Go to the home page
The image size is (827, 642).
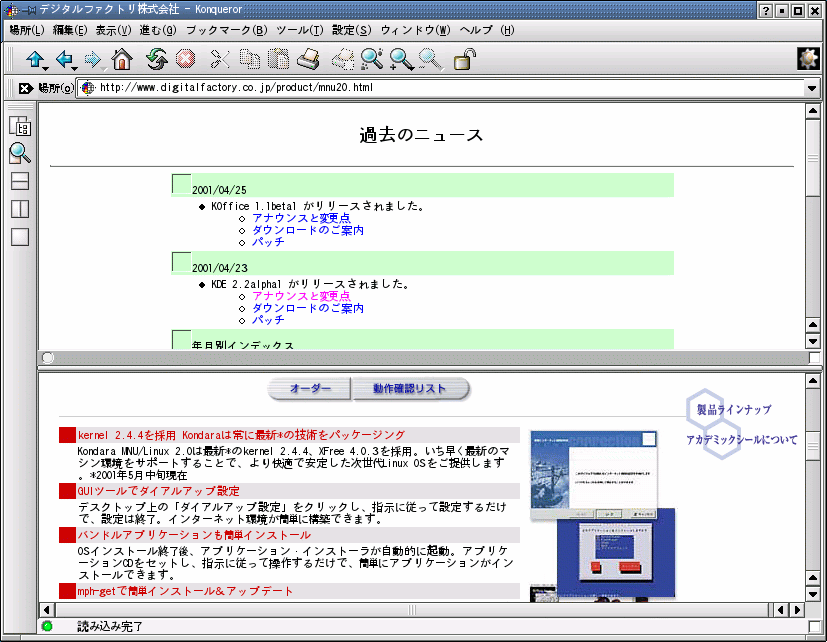pyautogui.click(x=122, y=59)
